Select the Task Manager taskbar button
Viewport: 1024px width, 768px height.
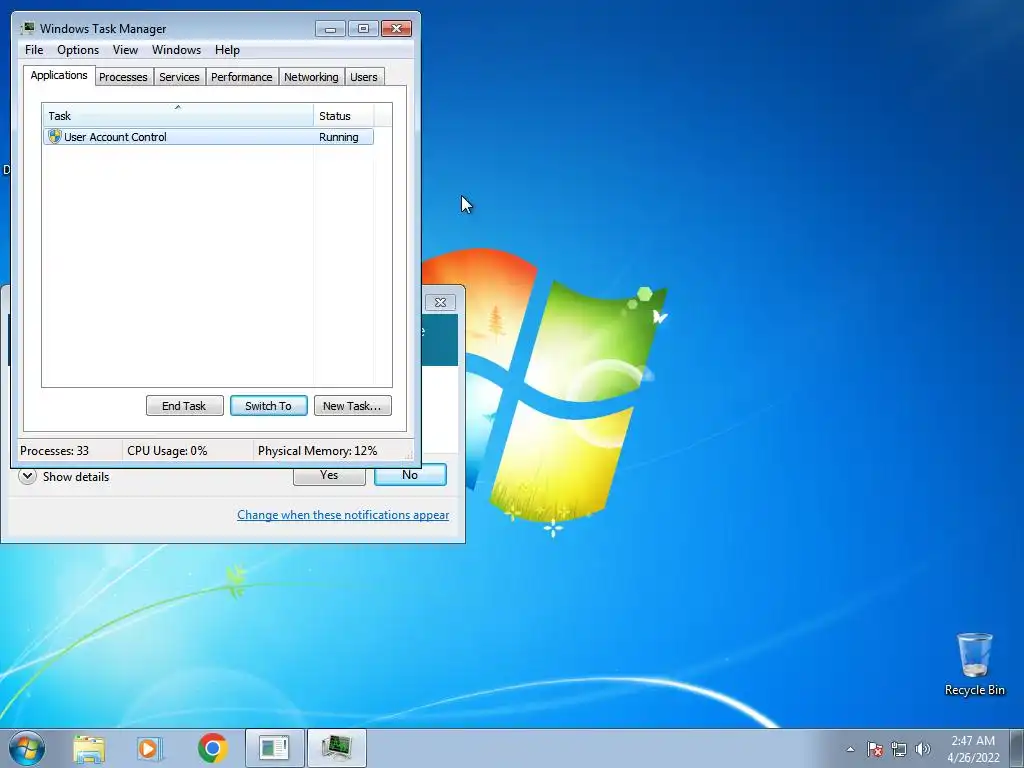point(336,748)
